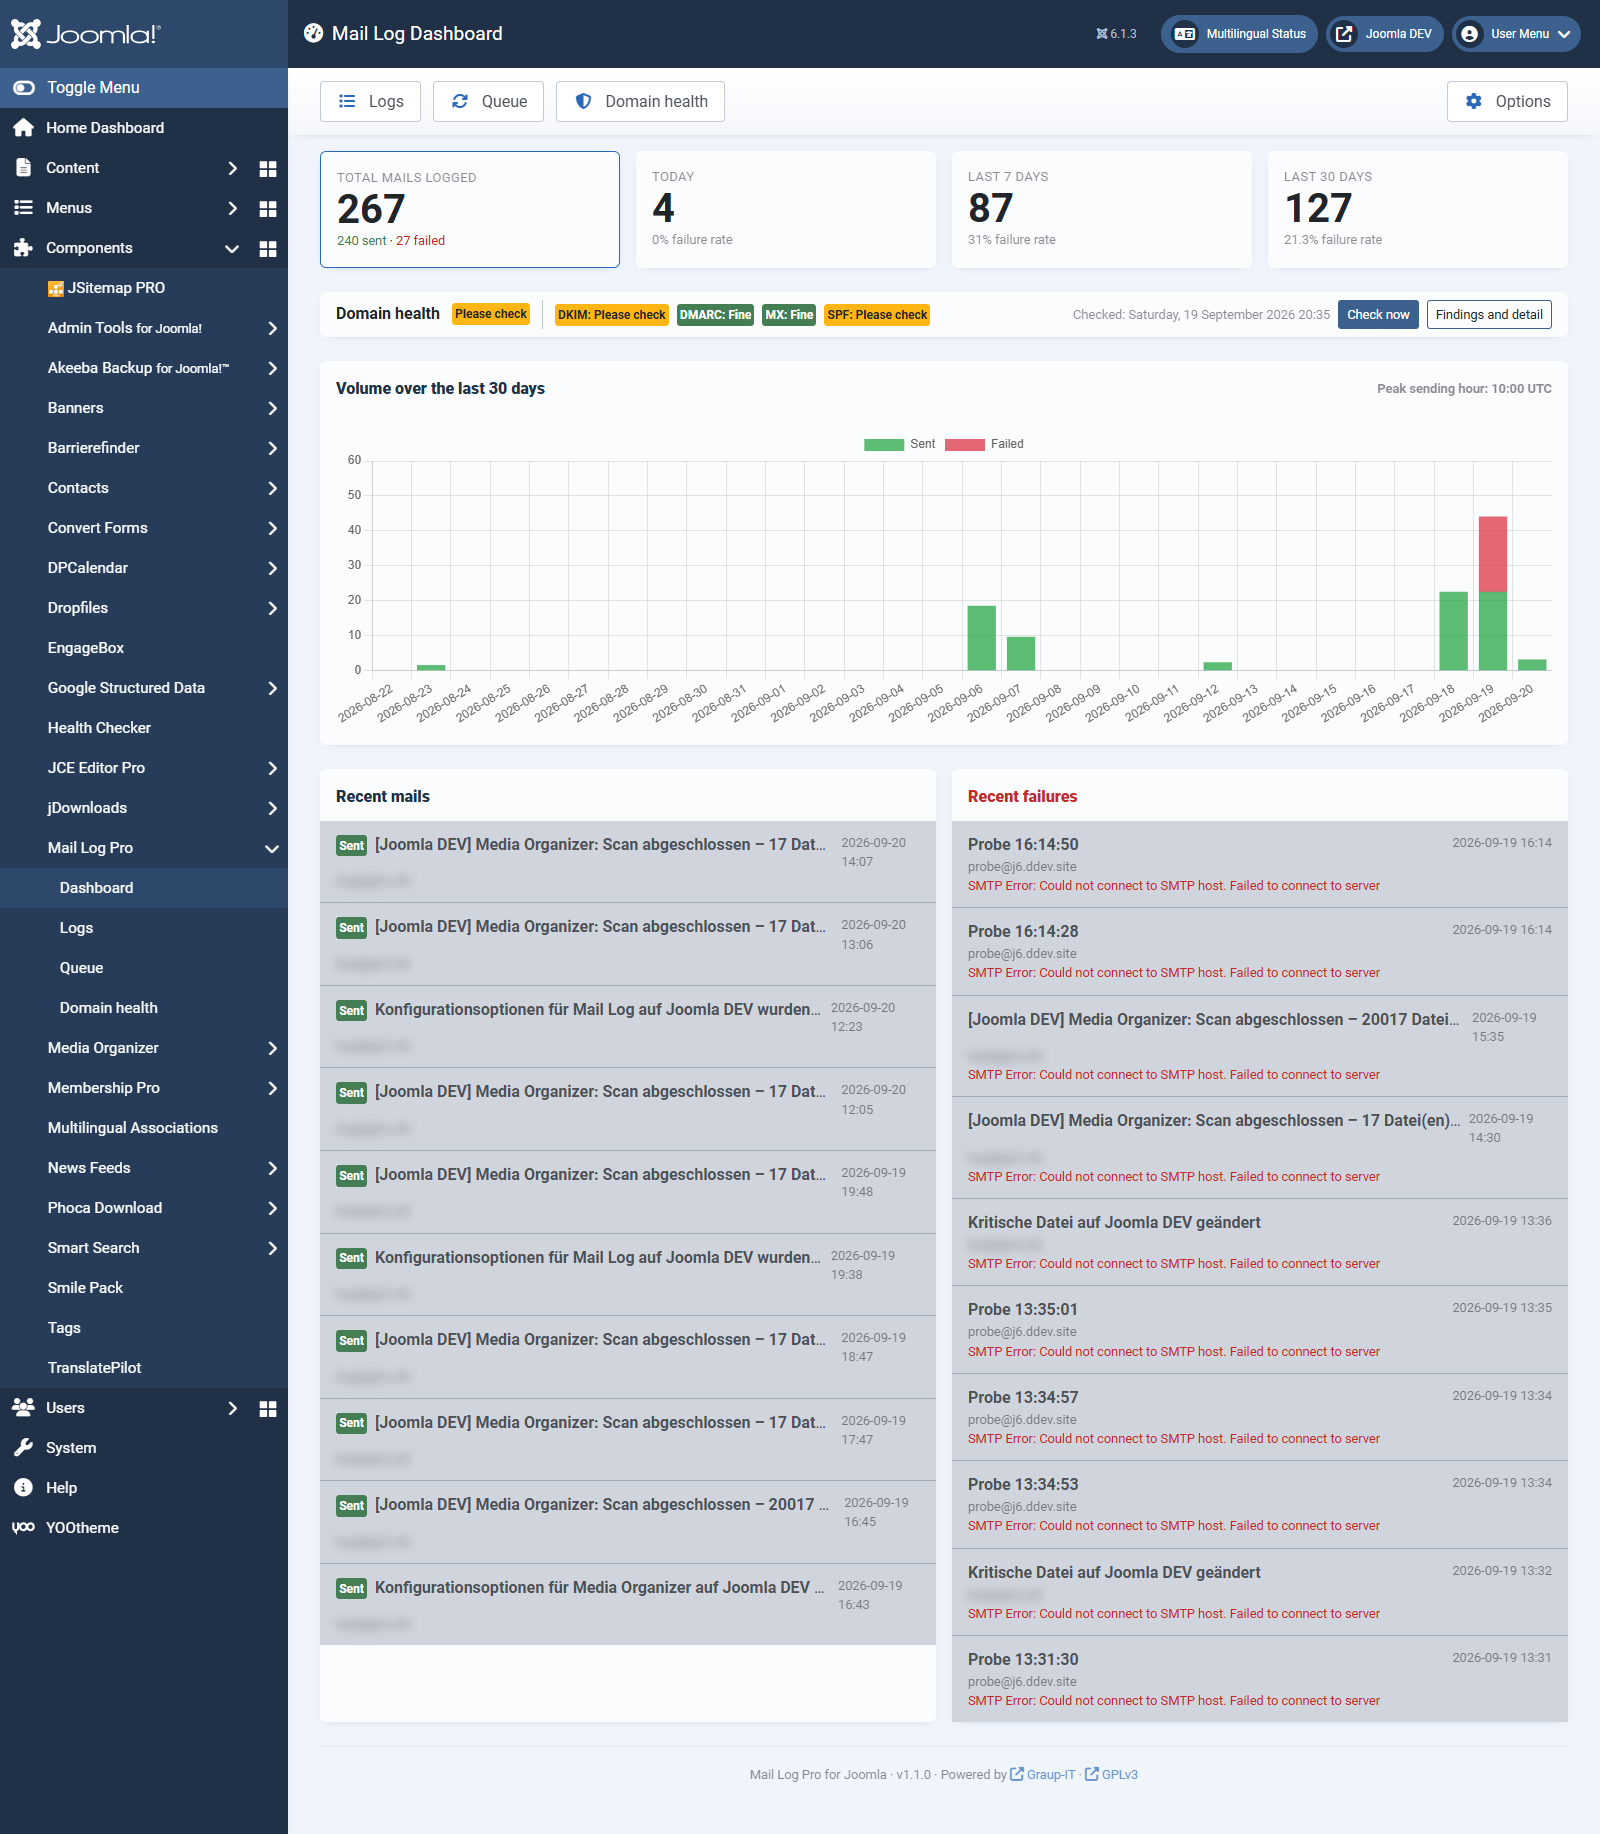Click the User Menu avatar icon
This screenshot has height=1834, width=1600.
click(1470, 34)
